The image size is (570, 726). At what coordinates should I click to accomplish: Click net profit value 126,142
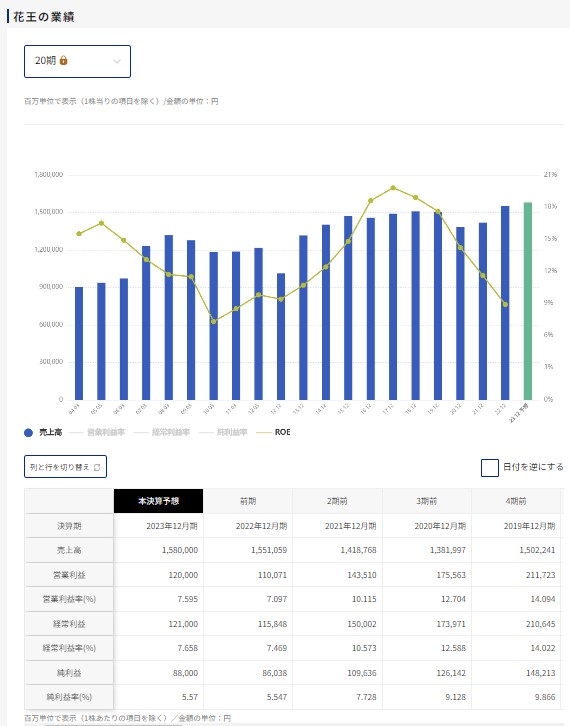[x=451, y=673]
